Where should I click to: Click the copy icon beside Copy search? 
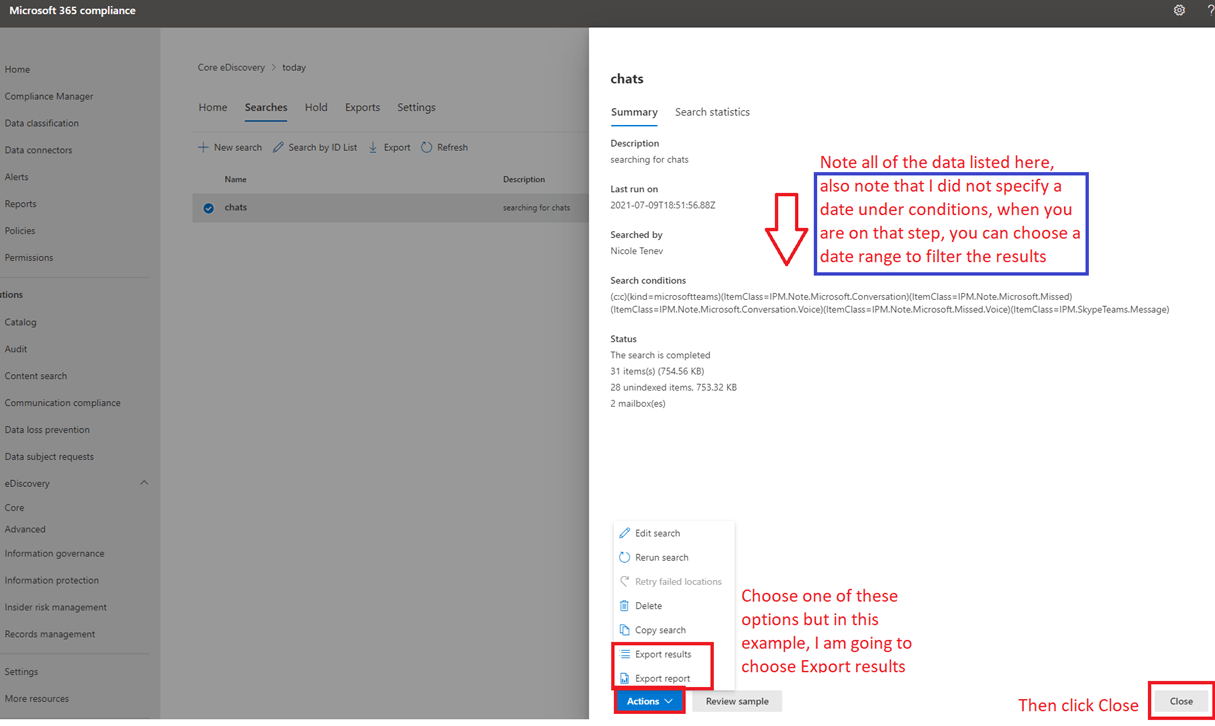[625, 630]
